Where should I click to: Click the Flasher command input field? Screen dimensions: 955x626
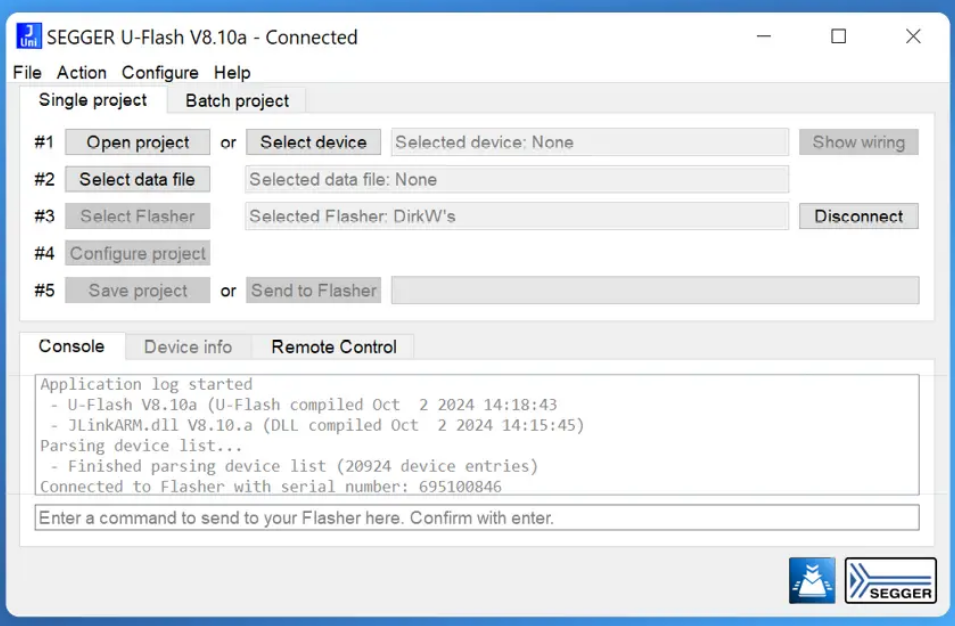476,518
